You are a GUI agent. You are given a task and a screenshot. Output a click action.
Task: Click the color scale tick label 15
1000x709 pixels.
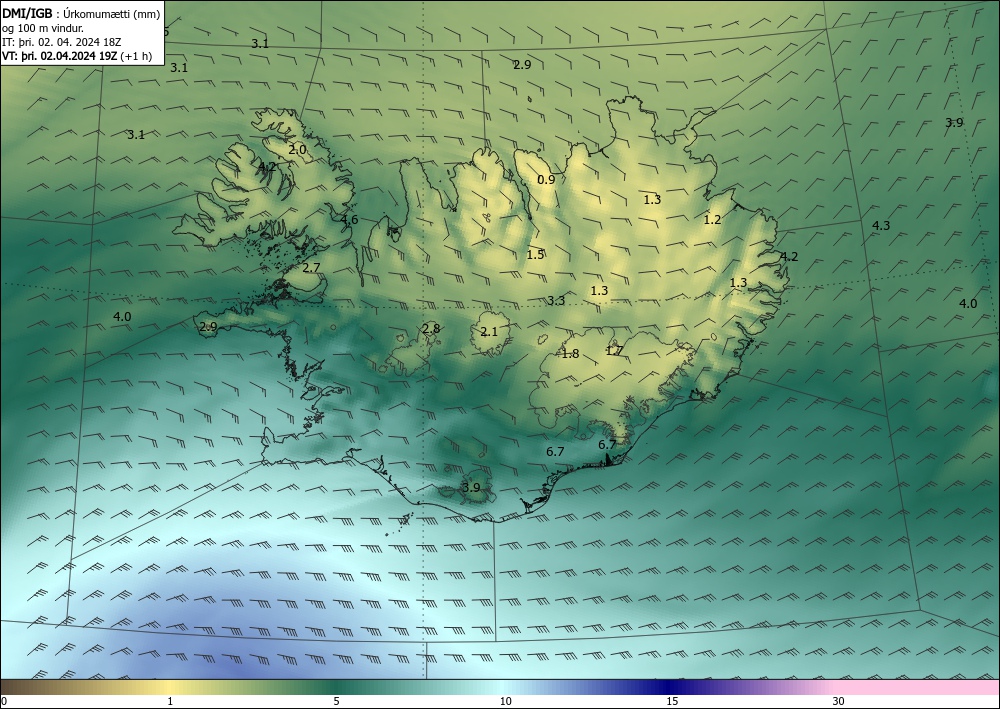click(x=672, y=701)
